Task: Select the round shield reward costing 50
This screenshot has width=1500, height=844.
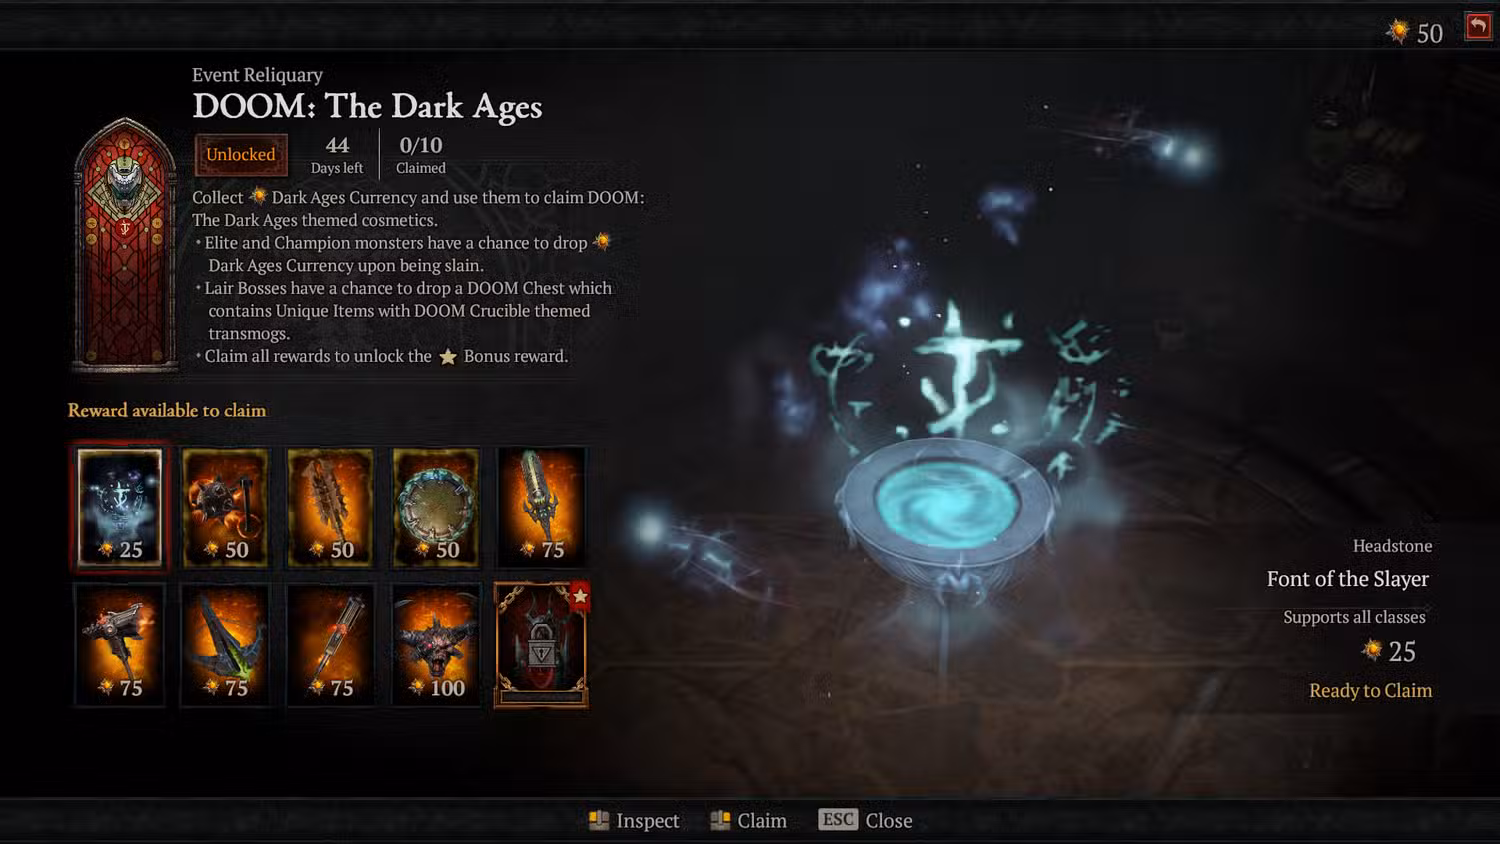Action: pos(435,507)
